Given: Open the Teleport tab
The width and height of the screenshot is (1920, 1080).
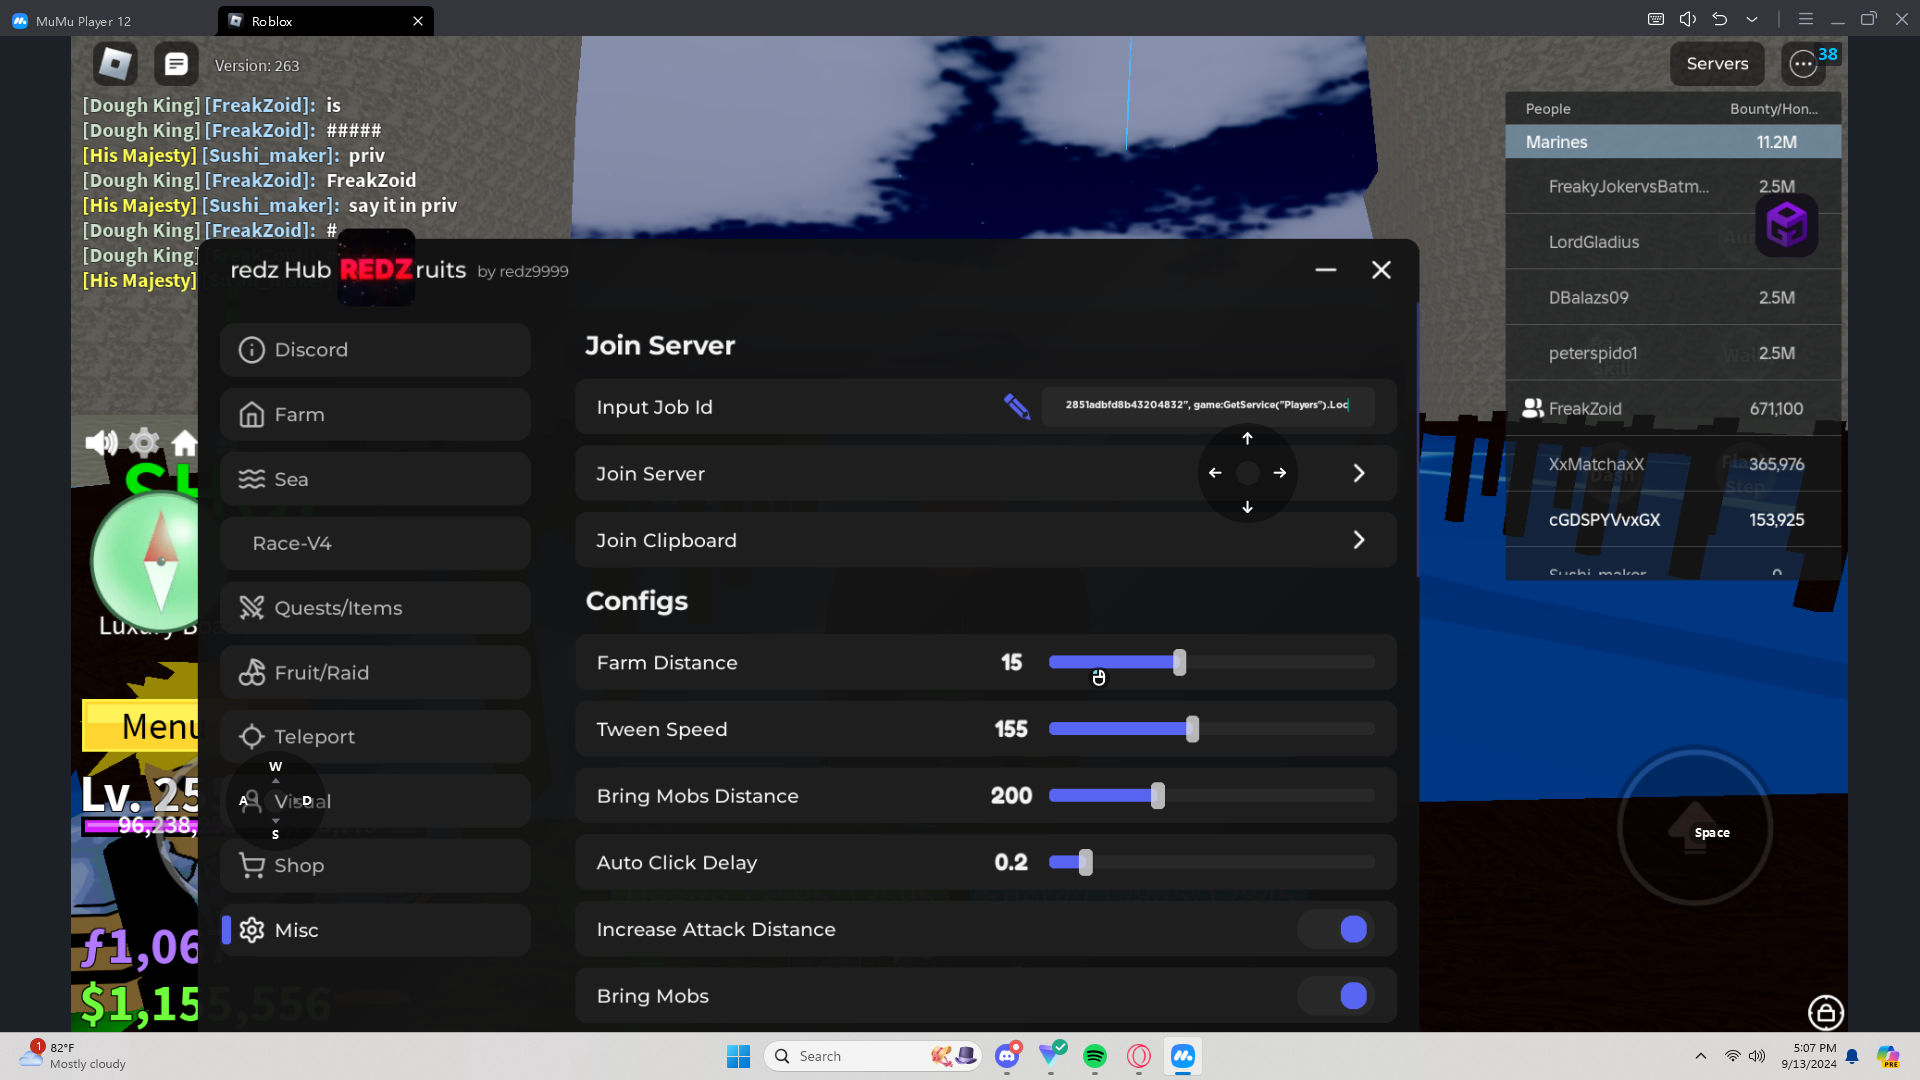Looking at the screenshot, I should pyautogui.click(x=375, y=737).
